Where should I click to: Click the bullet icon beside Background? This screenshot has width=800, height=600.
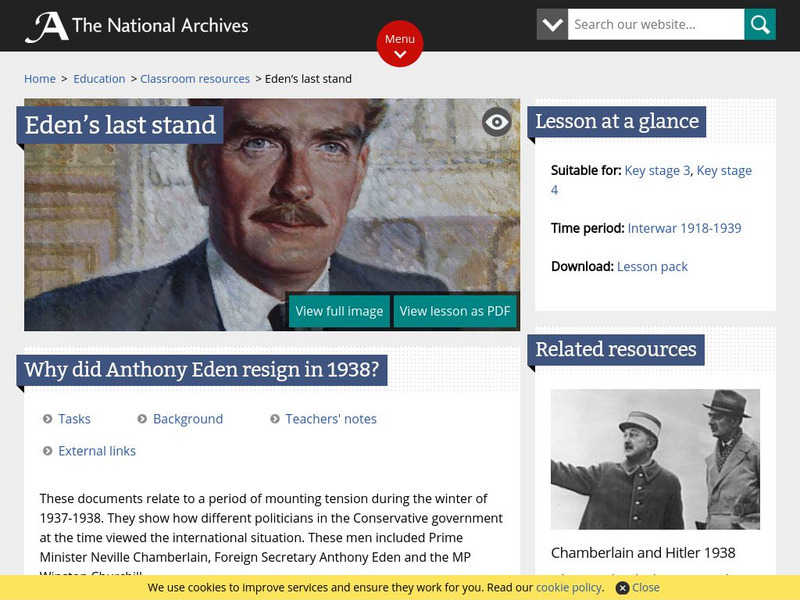(x=142, y=419)
